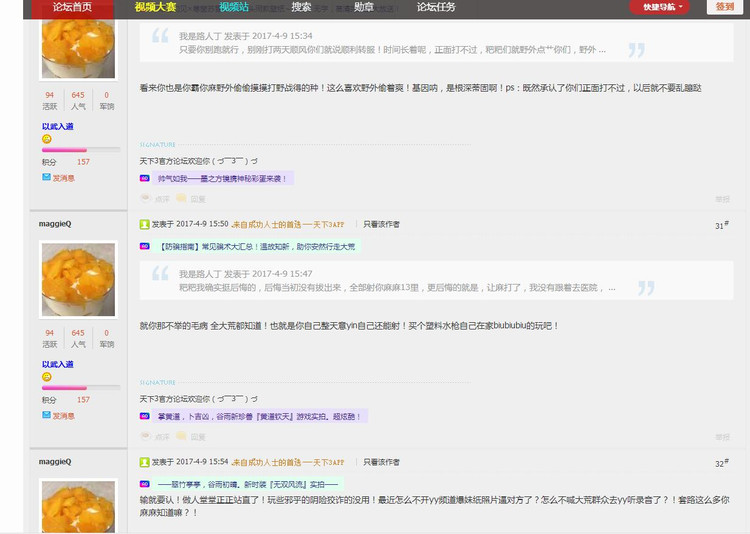750x534 pixels.
Task: Filter by 只看该作者 in post 32#
Action: click(381, 462)
